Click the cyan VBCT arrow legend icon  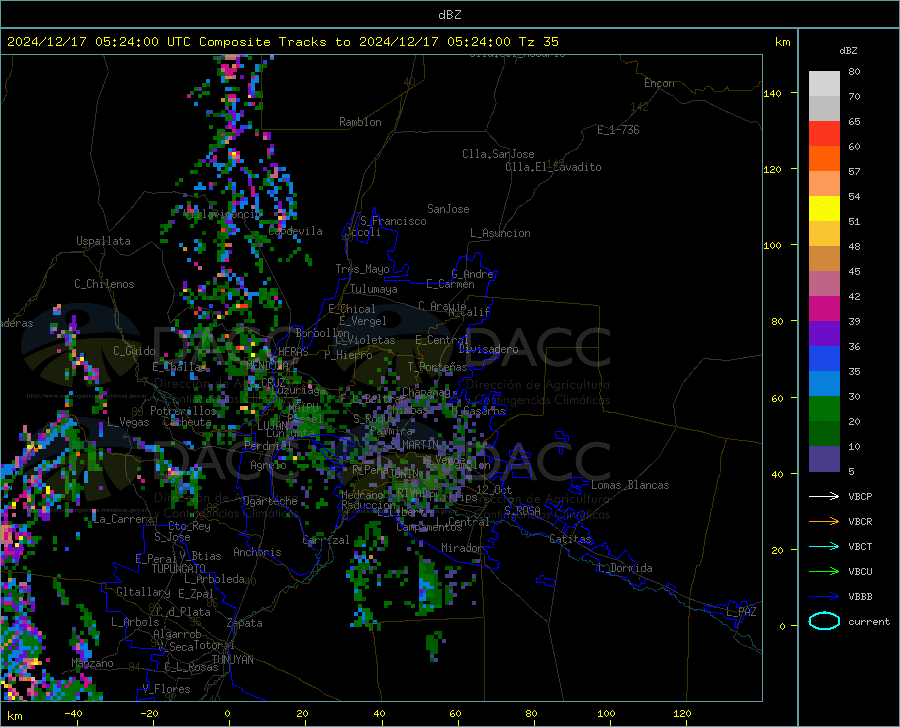tap(824, 546)
